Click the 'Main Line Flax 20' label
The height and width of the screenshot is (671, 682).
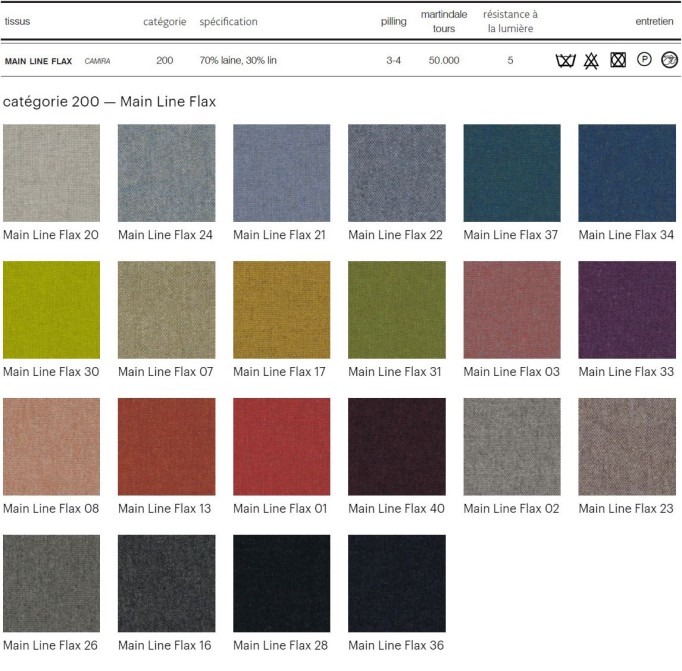[51, 235]
